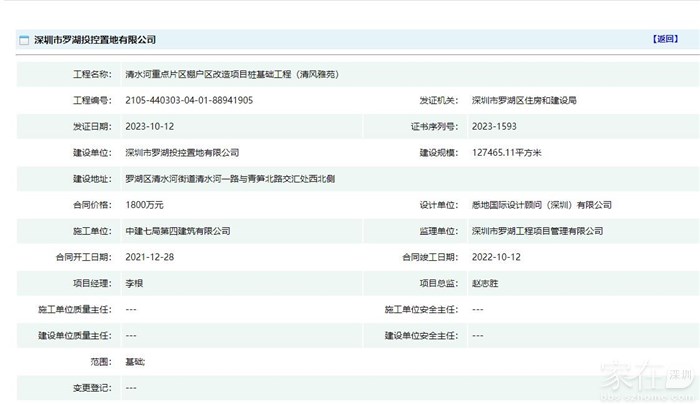Click the issue date 2023-10-12

pyautogui.click(x=149, y=127)
